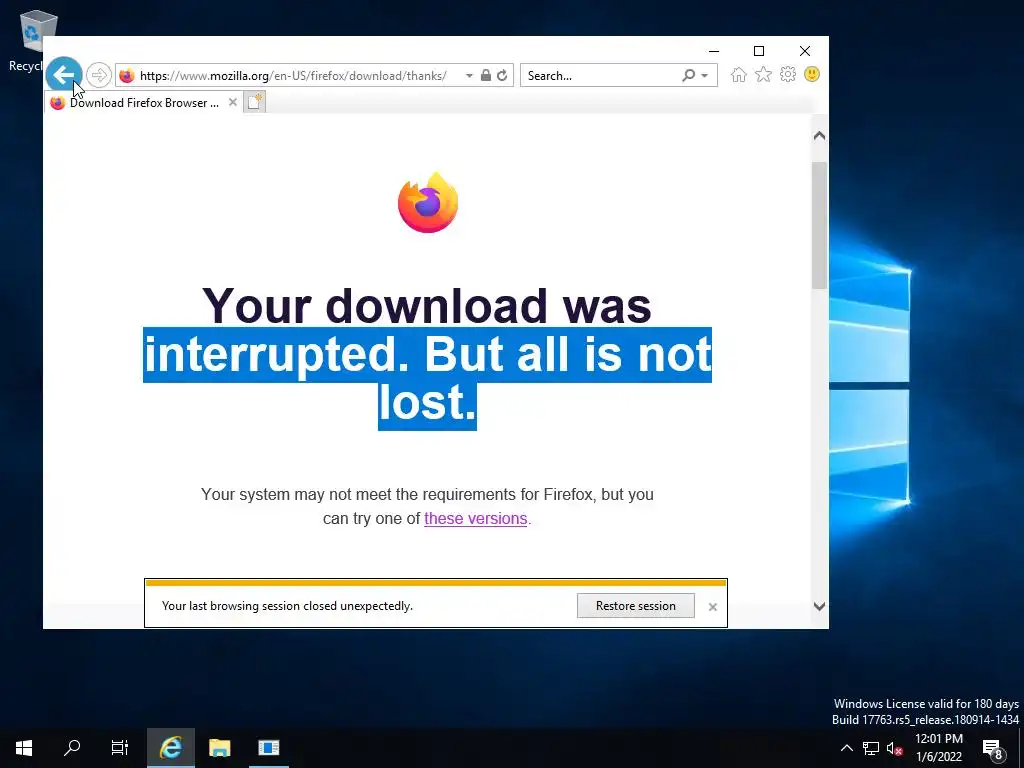Click the smiley feedback icon
This screenshot has height=768, width=1024.
click(x=812, y=74)
